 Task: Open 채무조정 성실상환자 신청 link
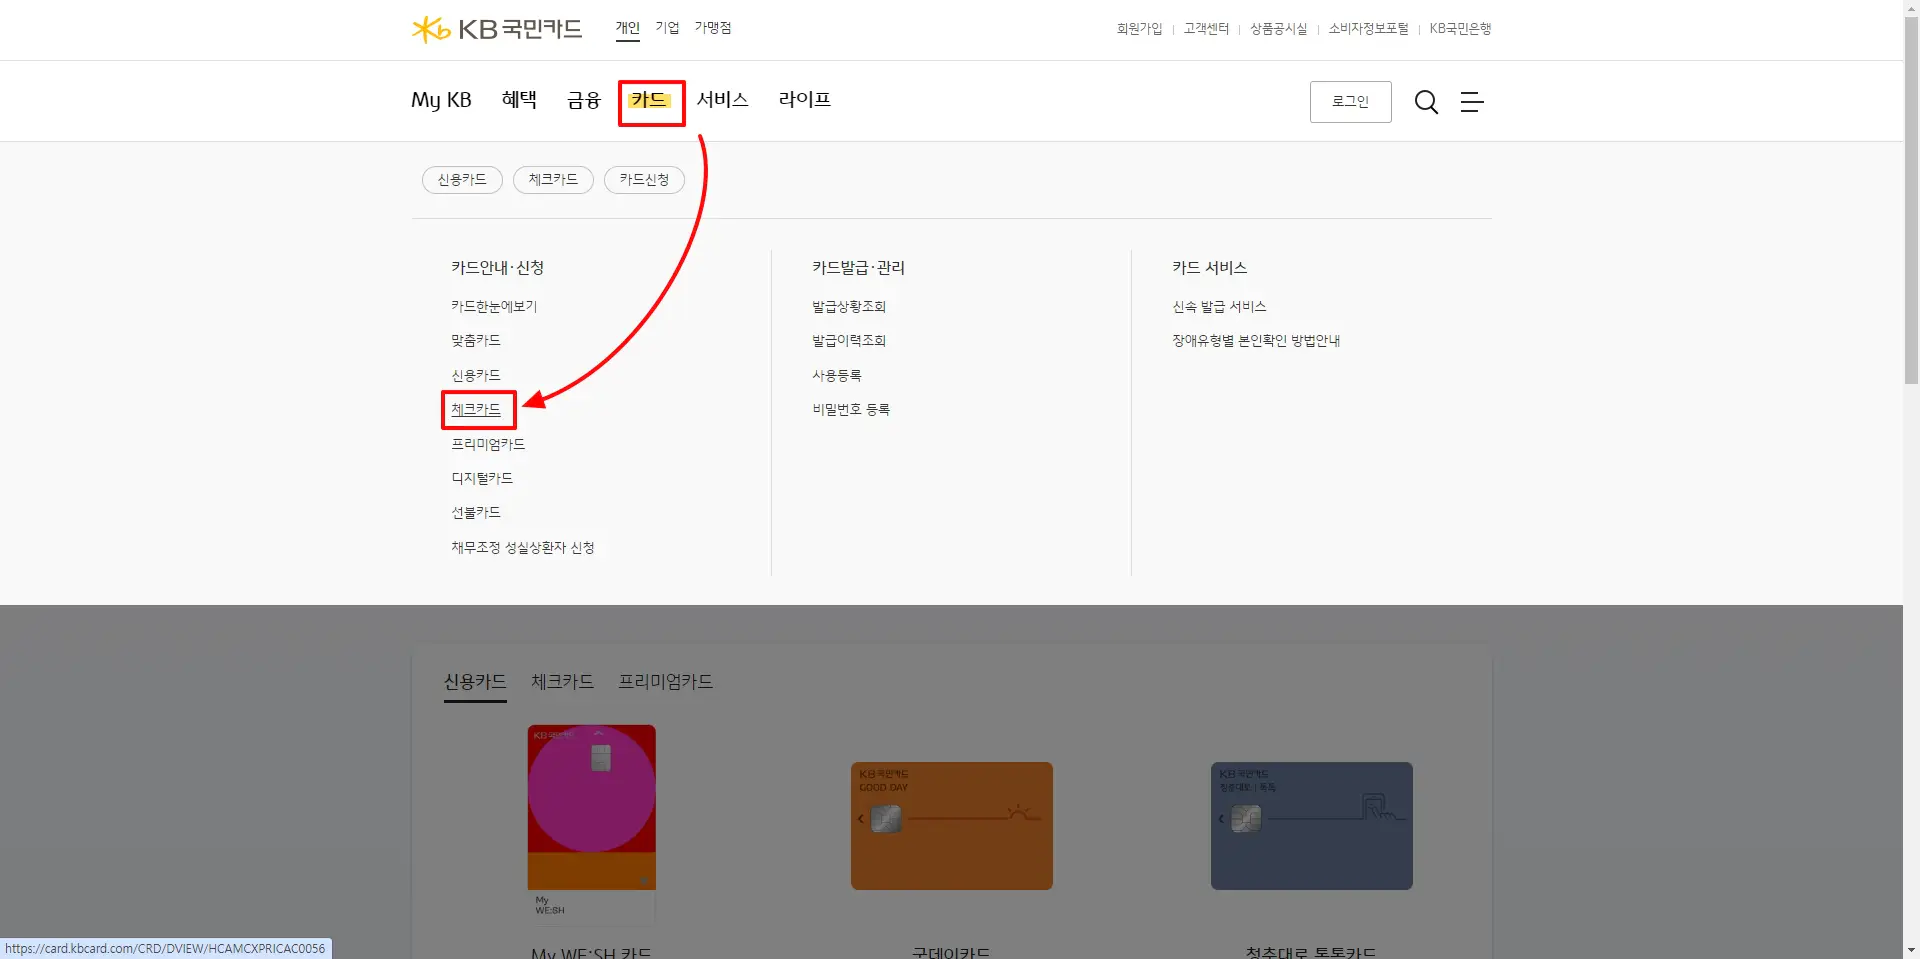(523, 548)
